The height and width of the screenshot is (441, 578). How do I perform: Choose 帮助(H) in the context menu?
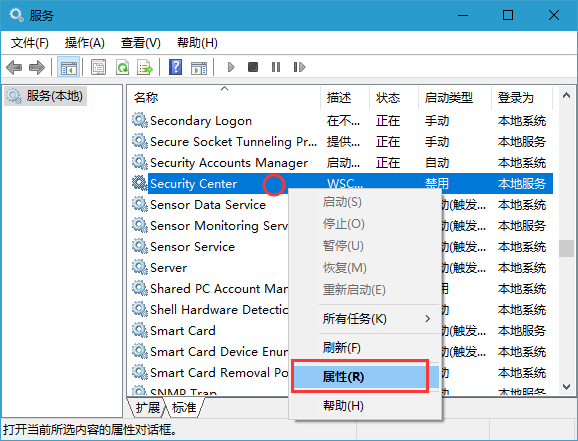point(365,406)
